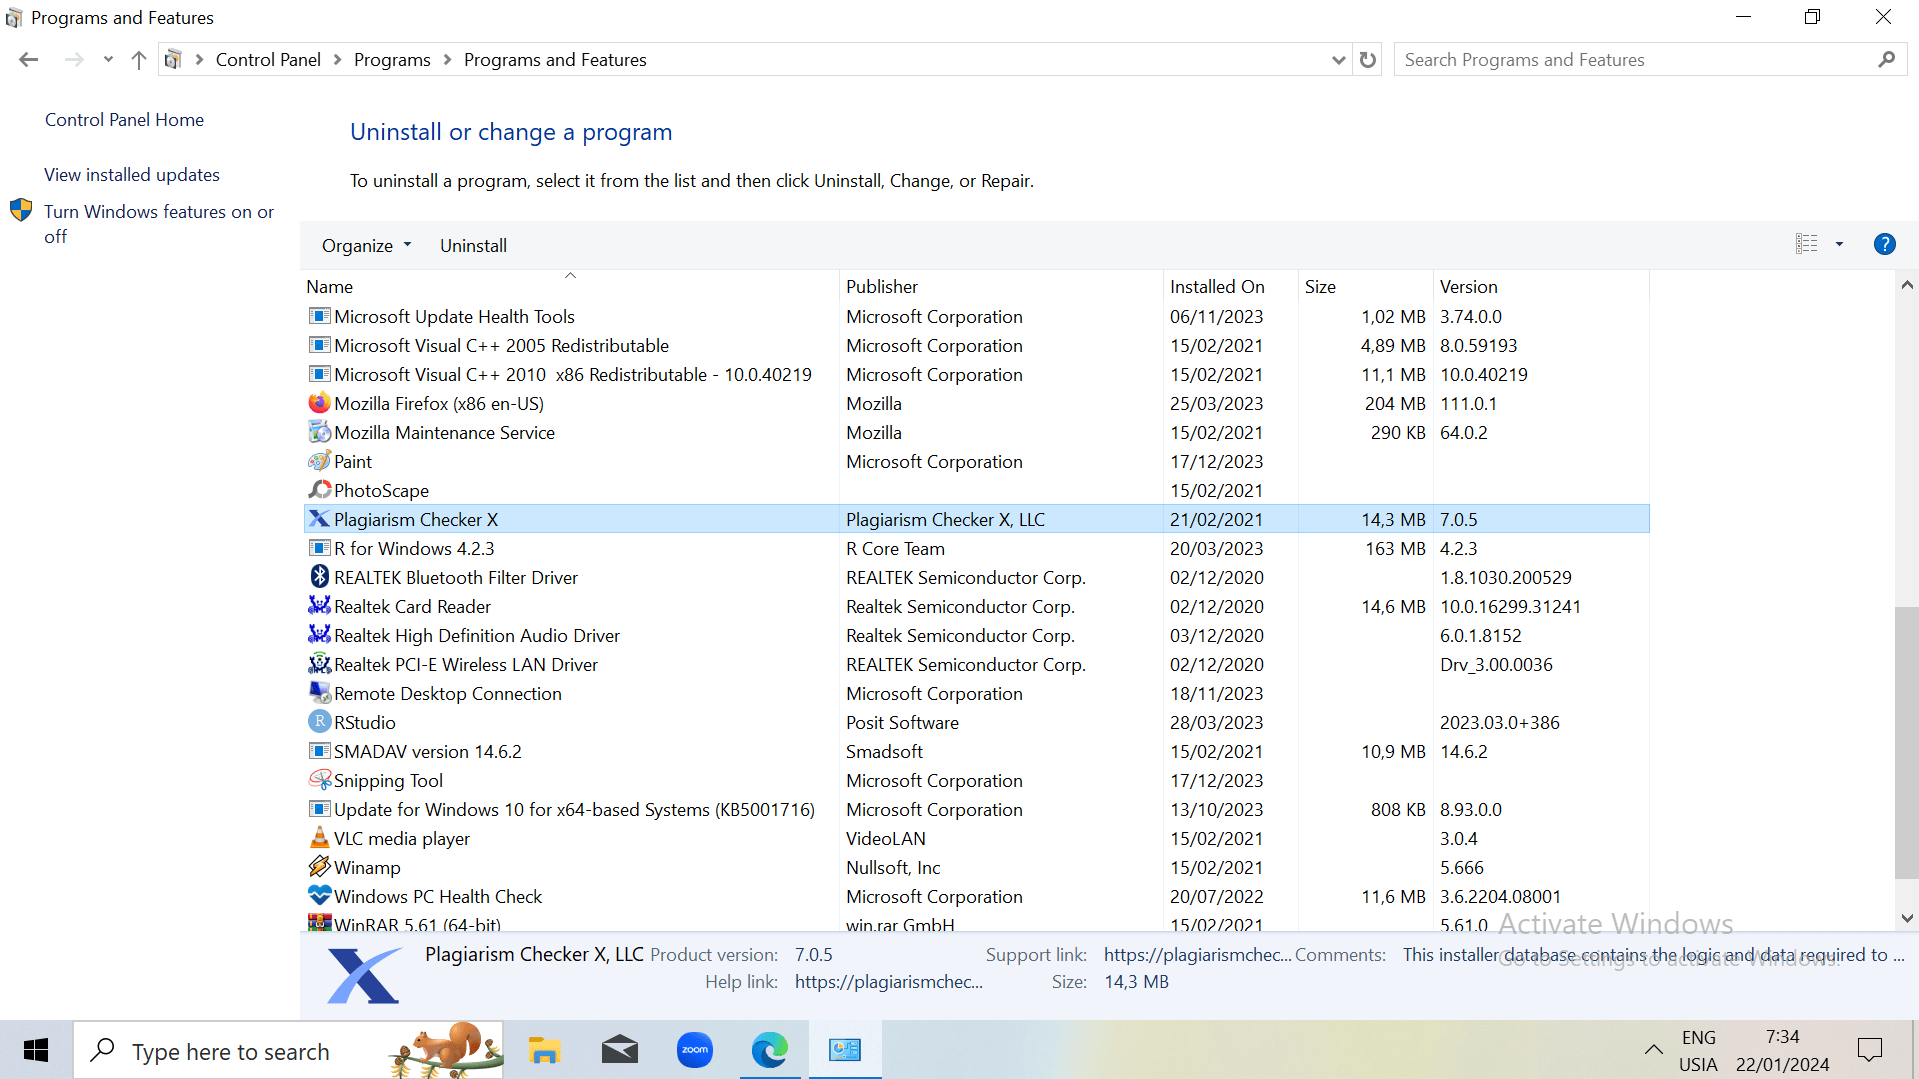Open the Organize dropdown menu

[x=366, y=246]
